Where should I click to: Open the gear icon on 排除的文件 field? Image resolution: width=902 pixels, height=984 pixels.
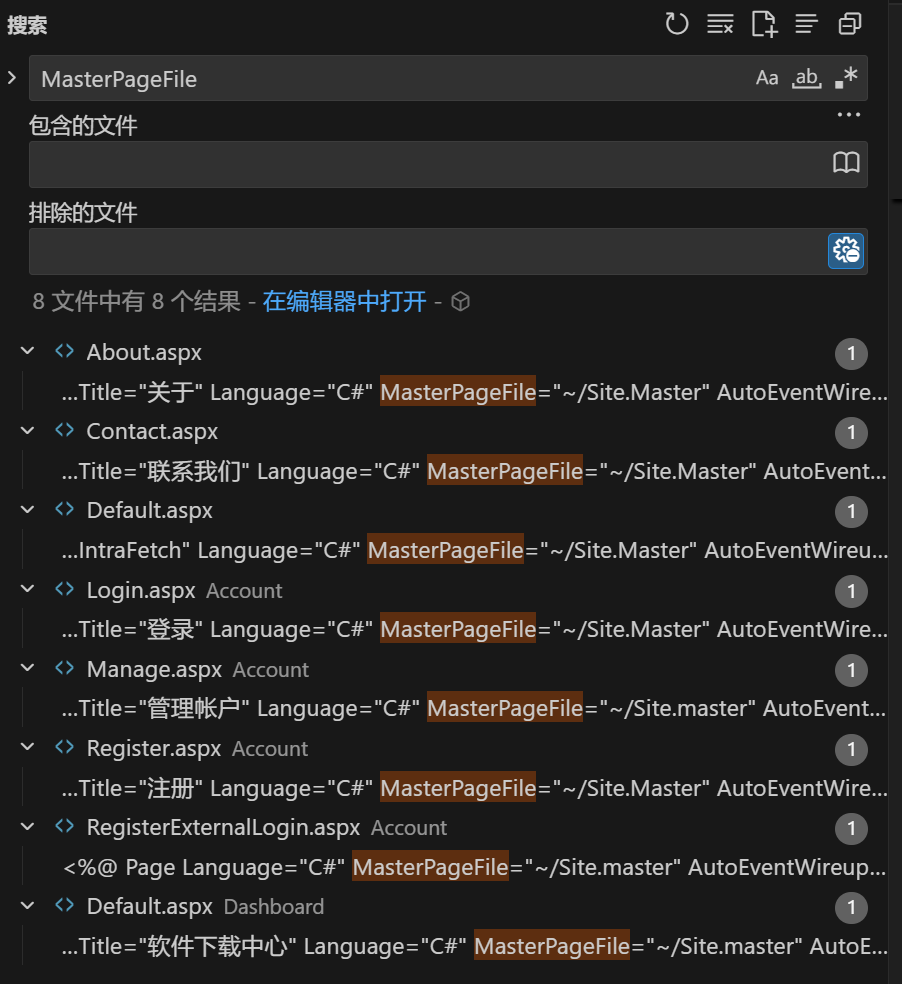coord(845,250)
